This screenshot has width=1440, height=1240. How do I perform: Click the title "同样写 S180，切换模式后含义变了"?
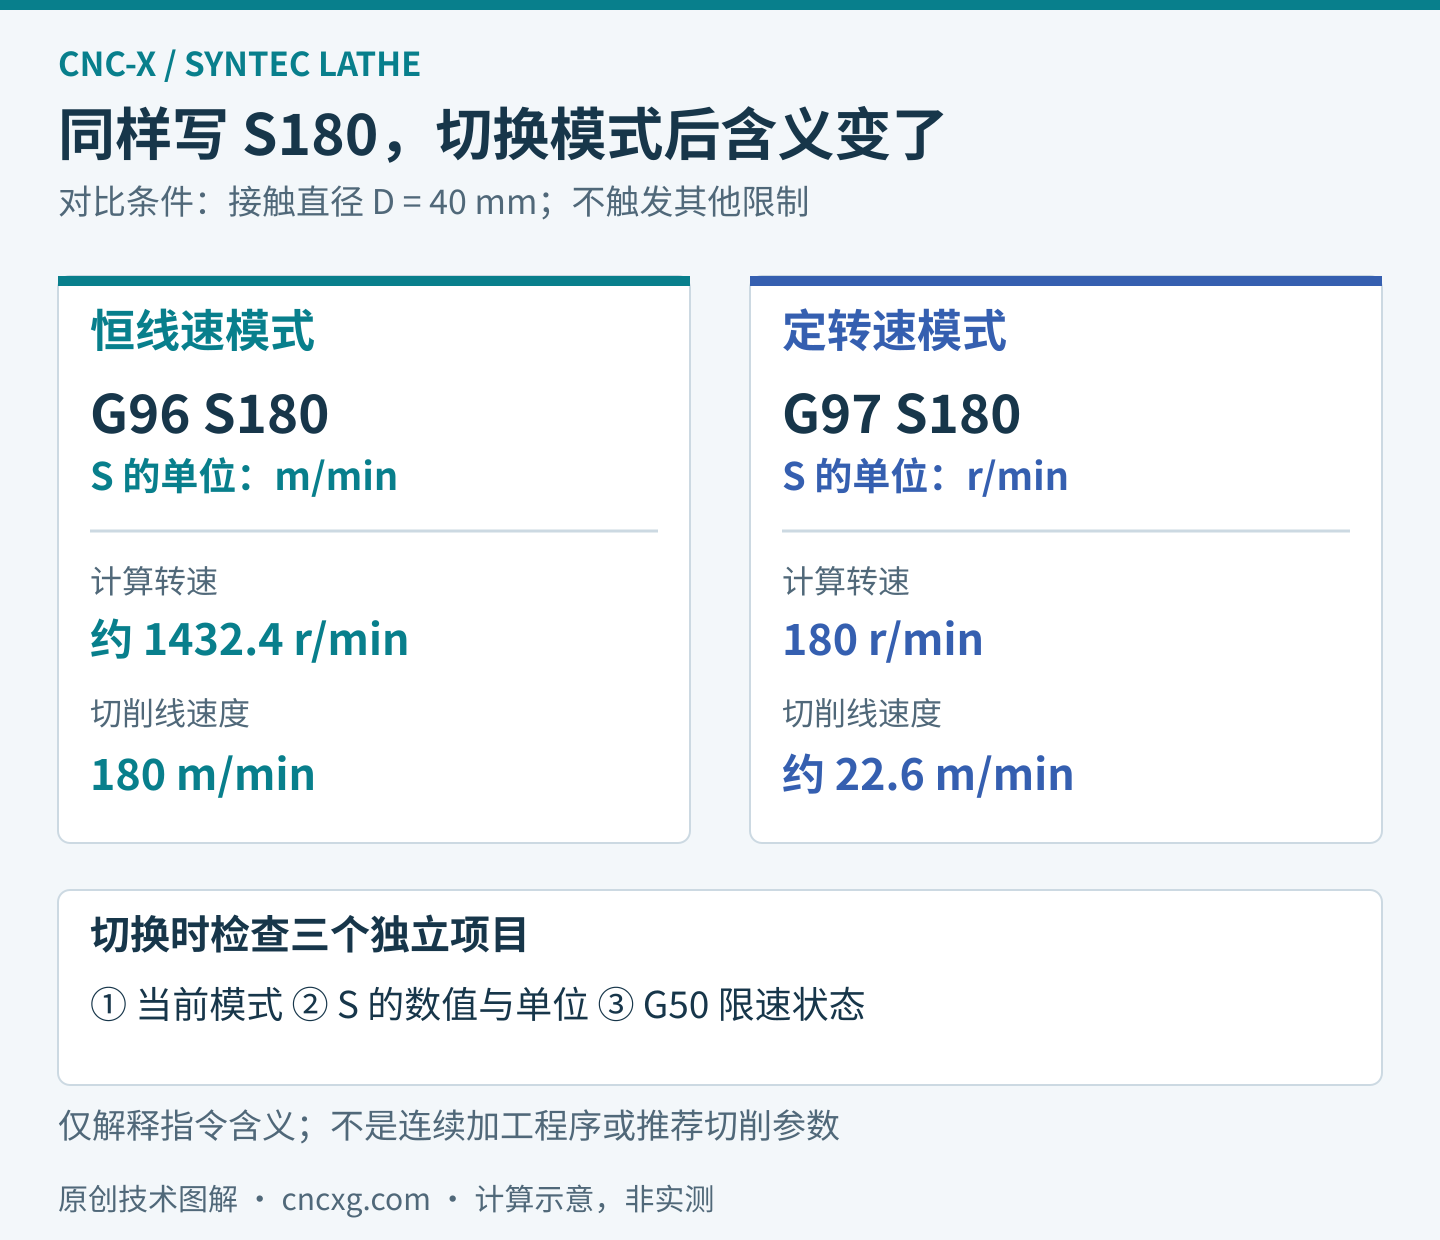tap(501, 134)
